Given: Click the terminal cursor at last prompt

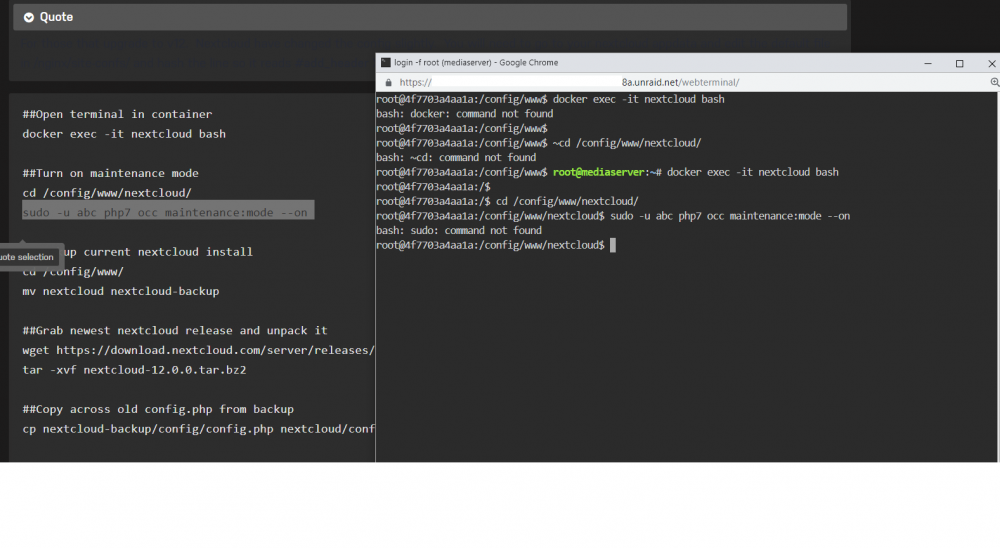Looking at the screenshot, I should [x=613, y=245].
